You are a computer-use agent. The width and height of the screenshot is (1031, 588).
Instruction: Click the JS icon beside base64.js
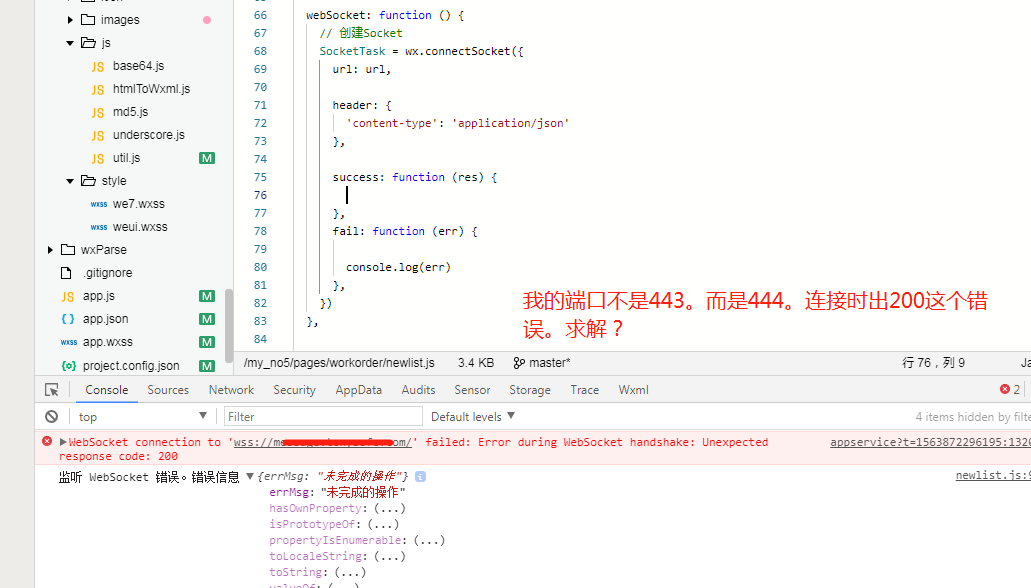point(98,66)
